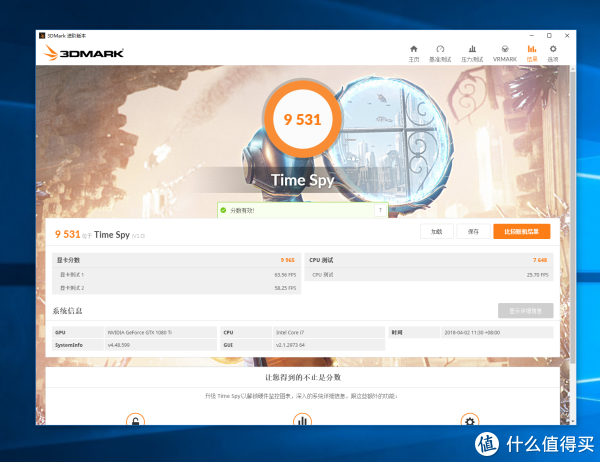Viewport: 600px width, 462px height.
Task: Click the GUI version v2.1.2973 64 cell
Action: (329, 345)
